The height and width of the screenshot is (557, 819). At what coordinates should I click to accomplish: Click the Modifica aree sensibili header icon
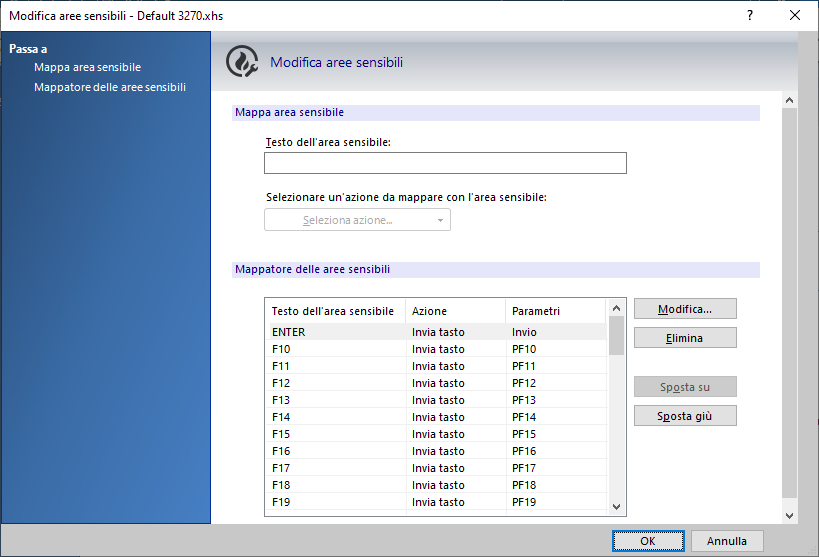coord(242,62)
